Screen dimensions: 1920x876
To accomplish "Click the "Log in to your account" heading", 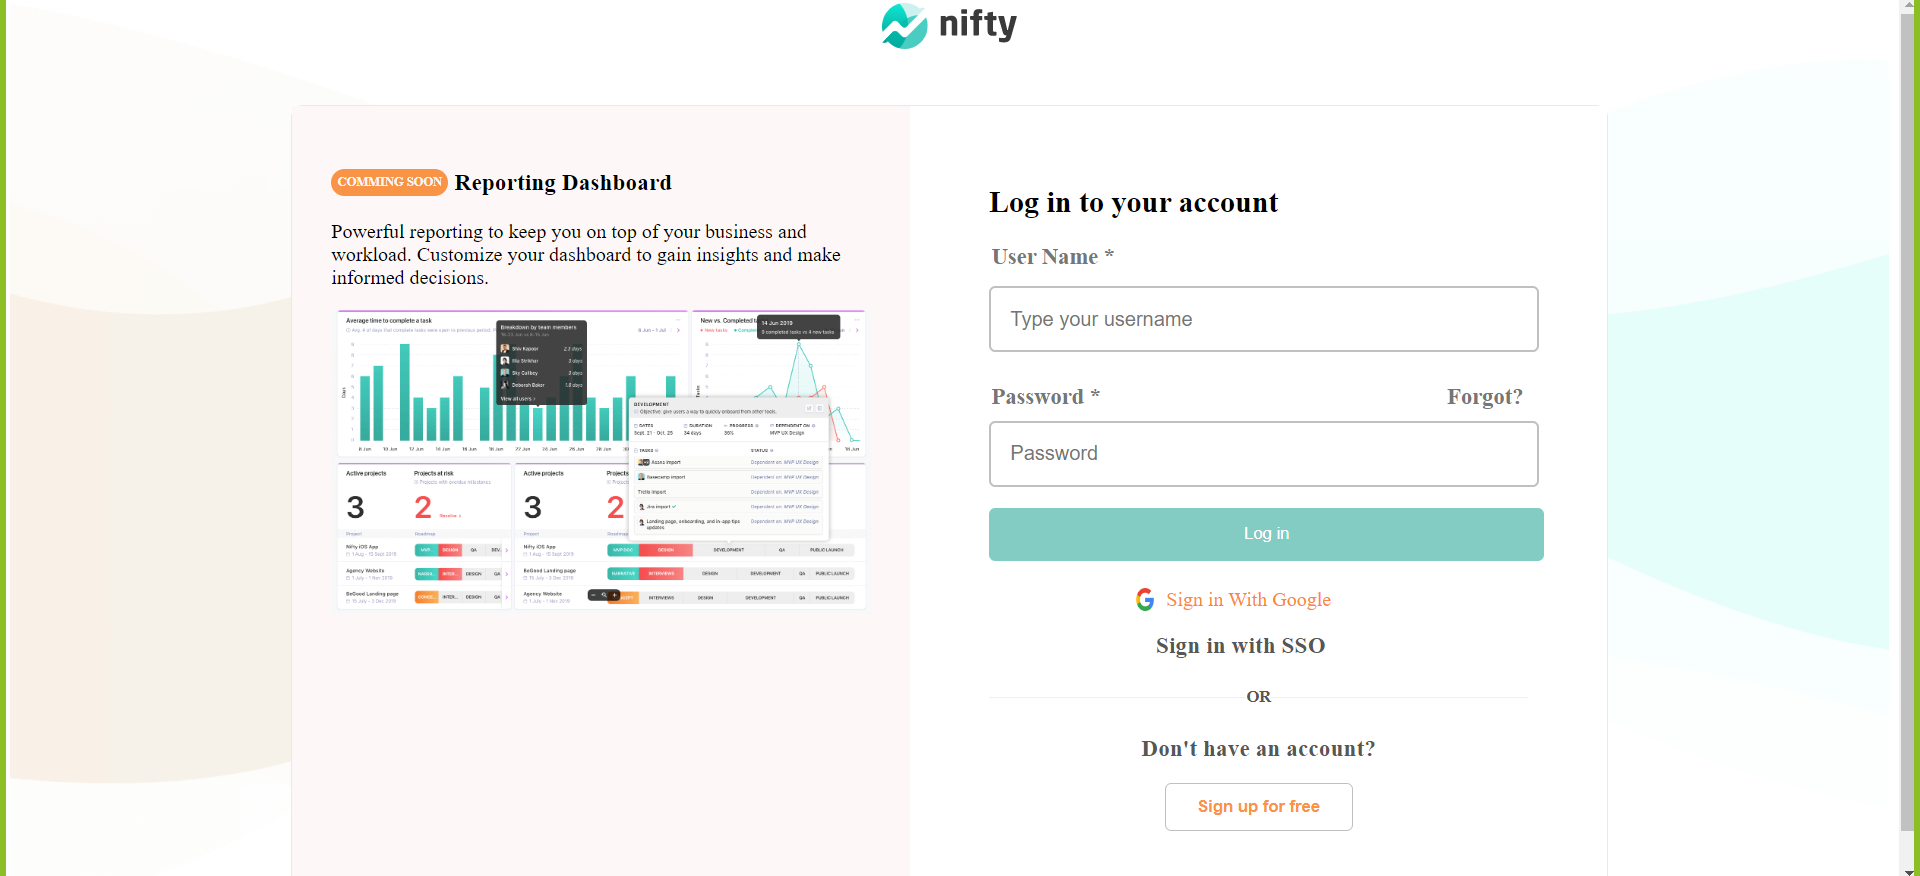I will coord(1133,203).
